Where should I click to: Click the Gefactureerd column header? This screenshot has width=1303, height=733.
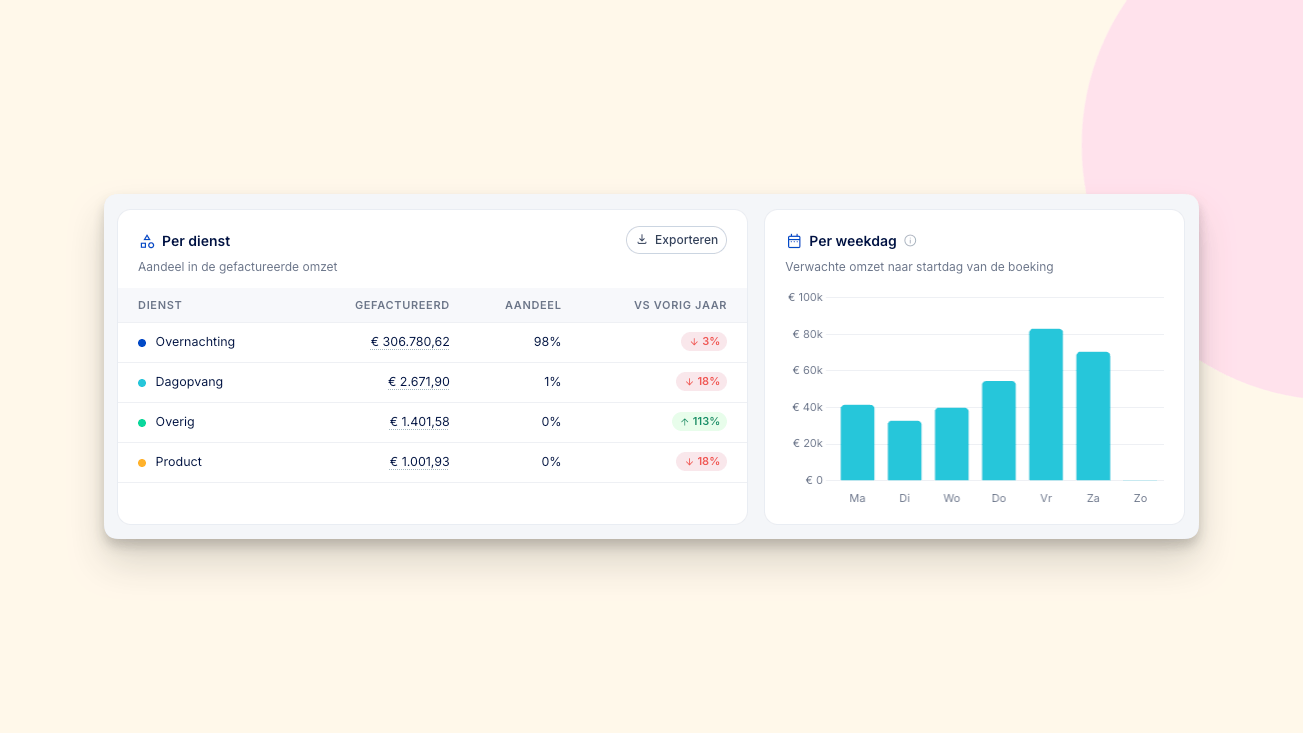[x=402, y=305]
